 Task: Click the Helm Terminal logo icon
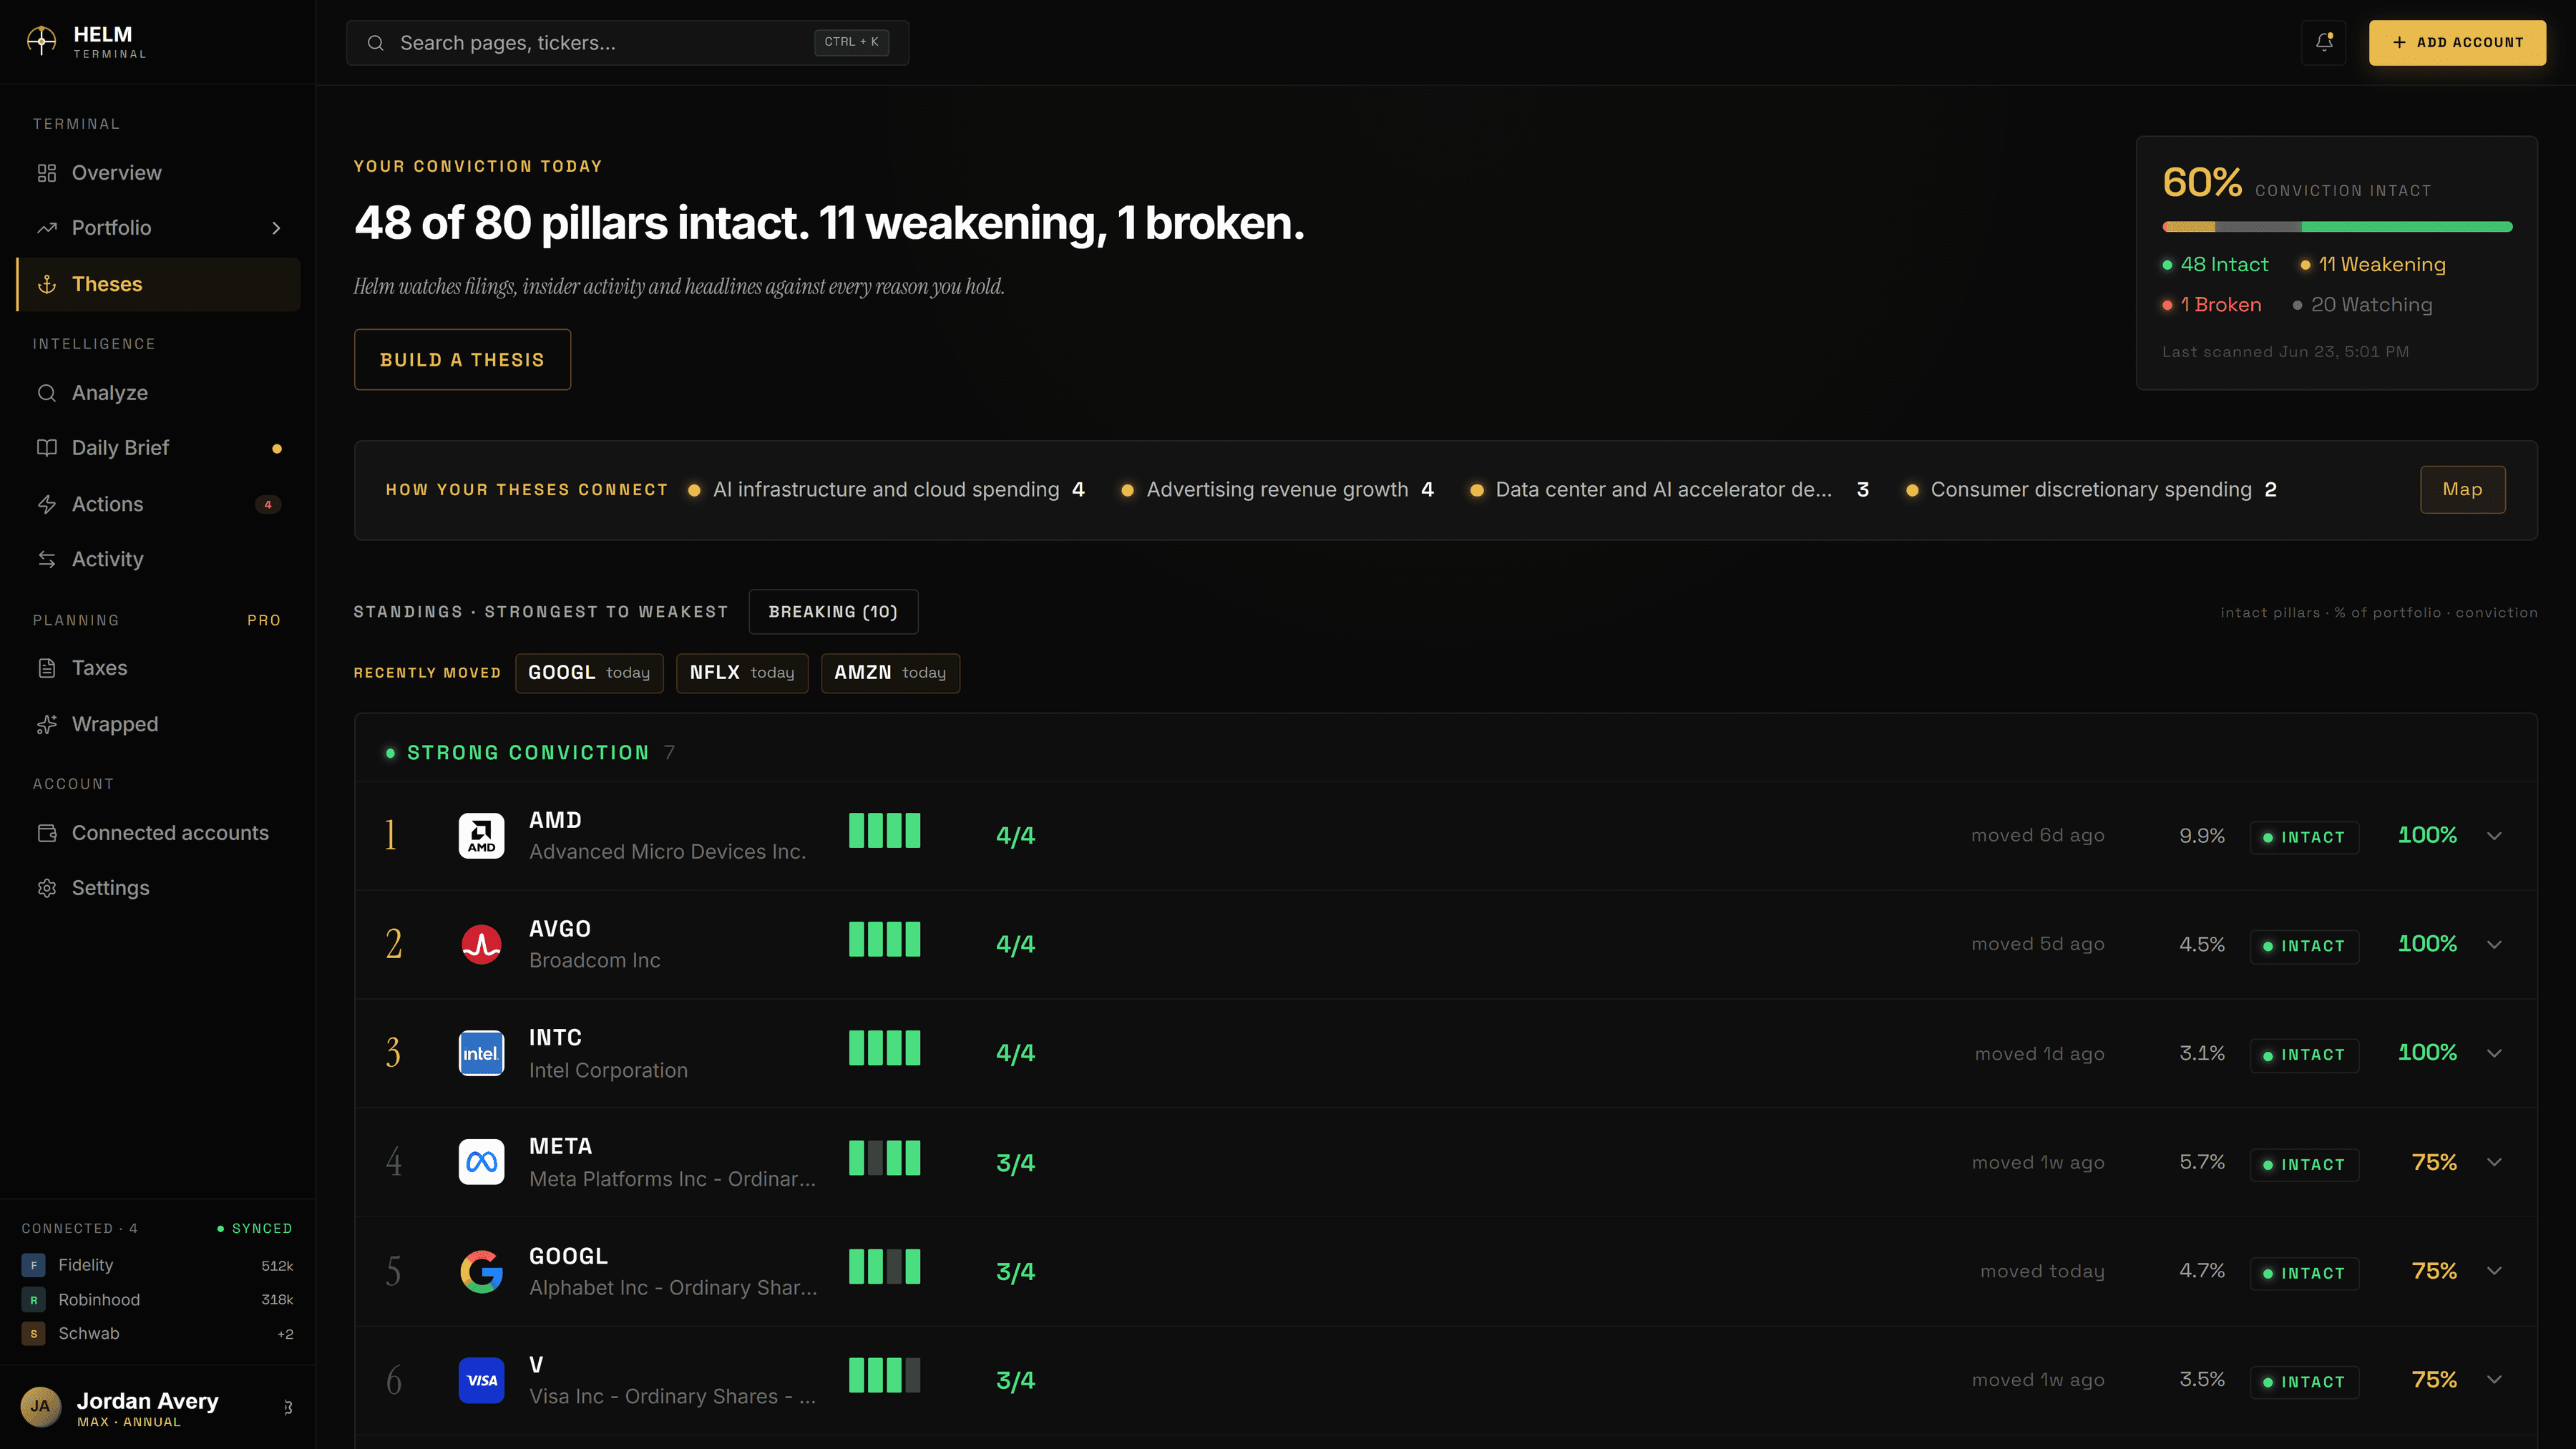(41, 41)
